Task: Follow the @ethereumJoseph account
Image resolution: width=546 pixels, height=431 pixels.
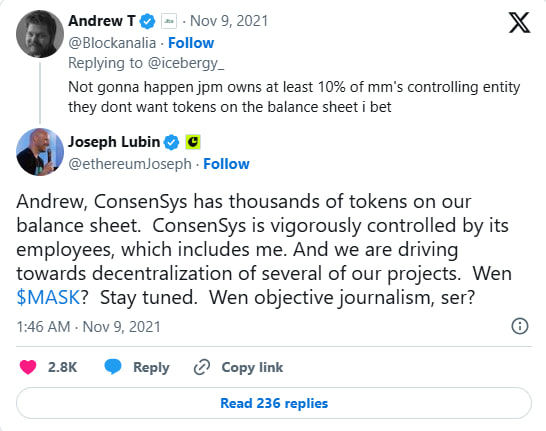Action: coord(226,164)
